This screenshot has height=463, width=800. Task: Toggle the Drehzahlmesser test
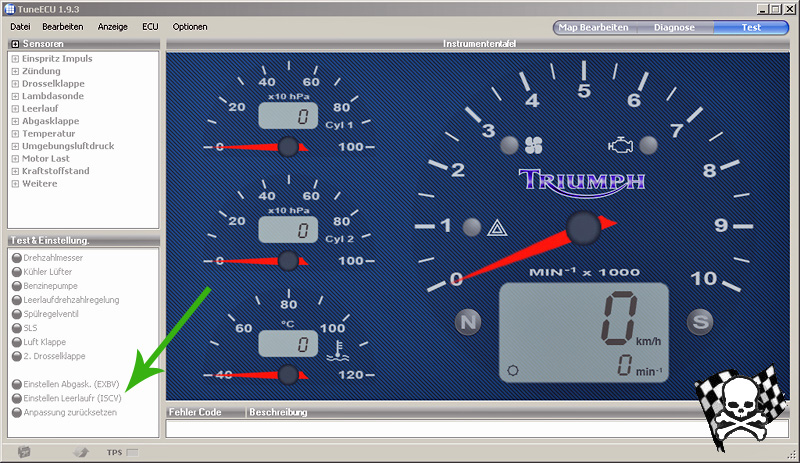coord(17,258)
